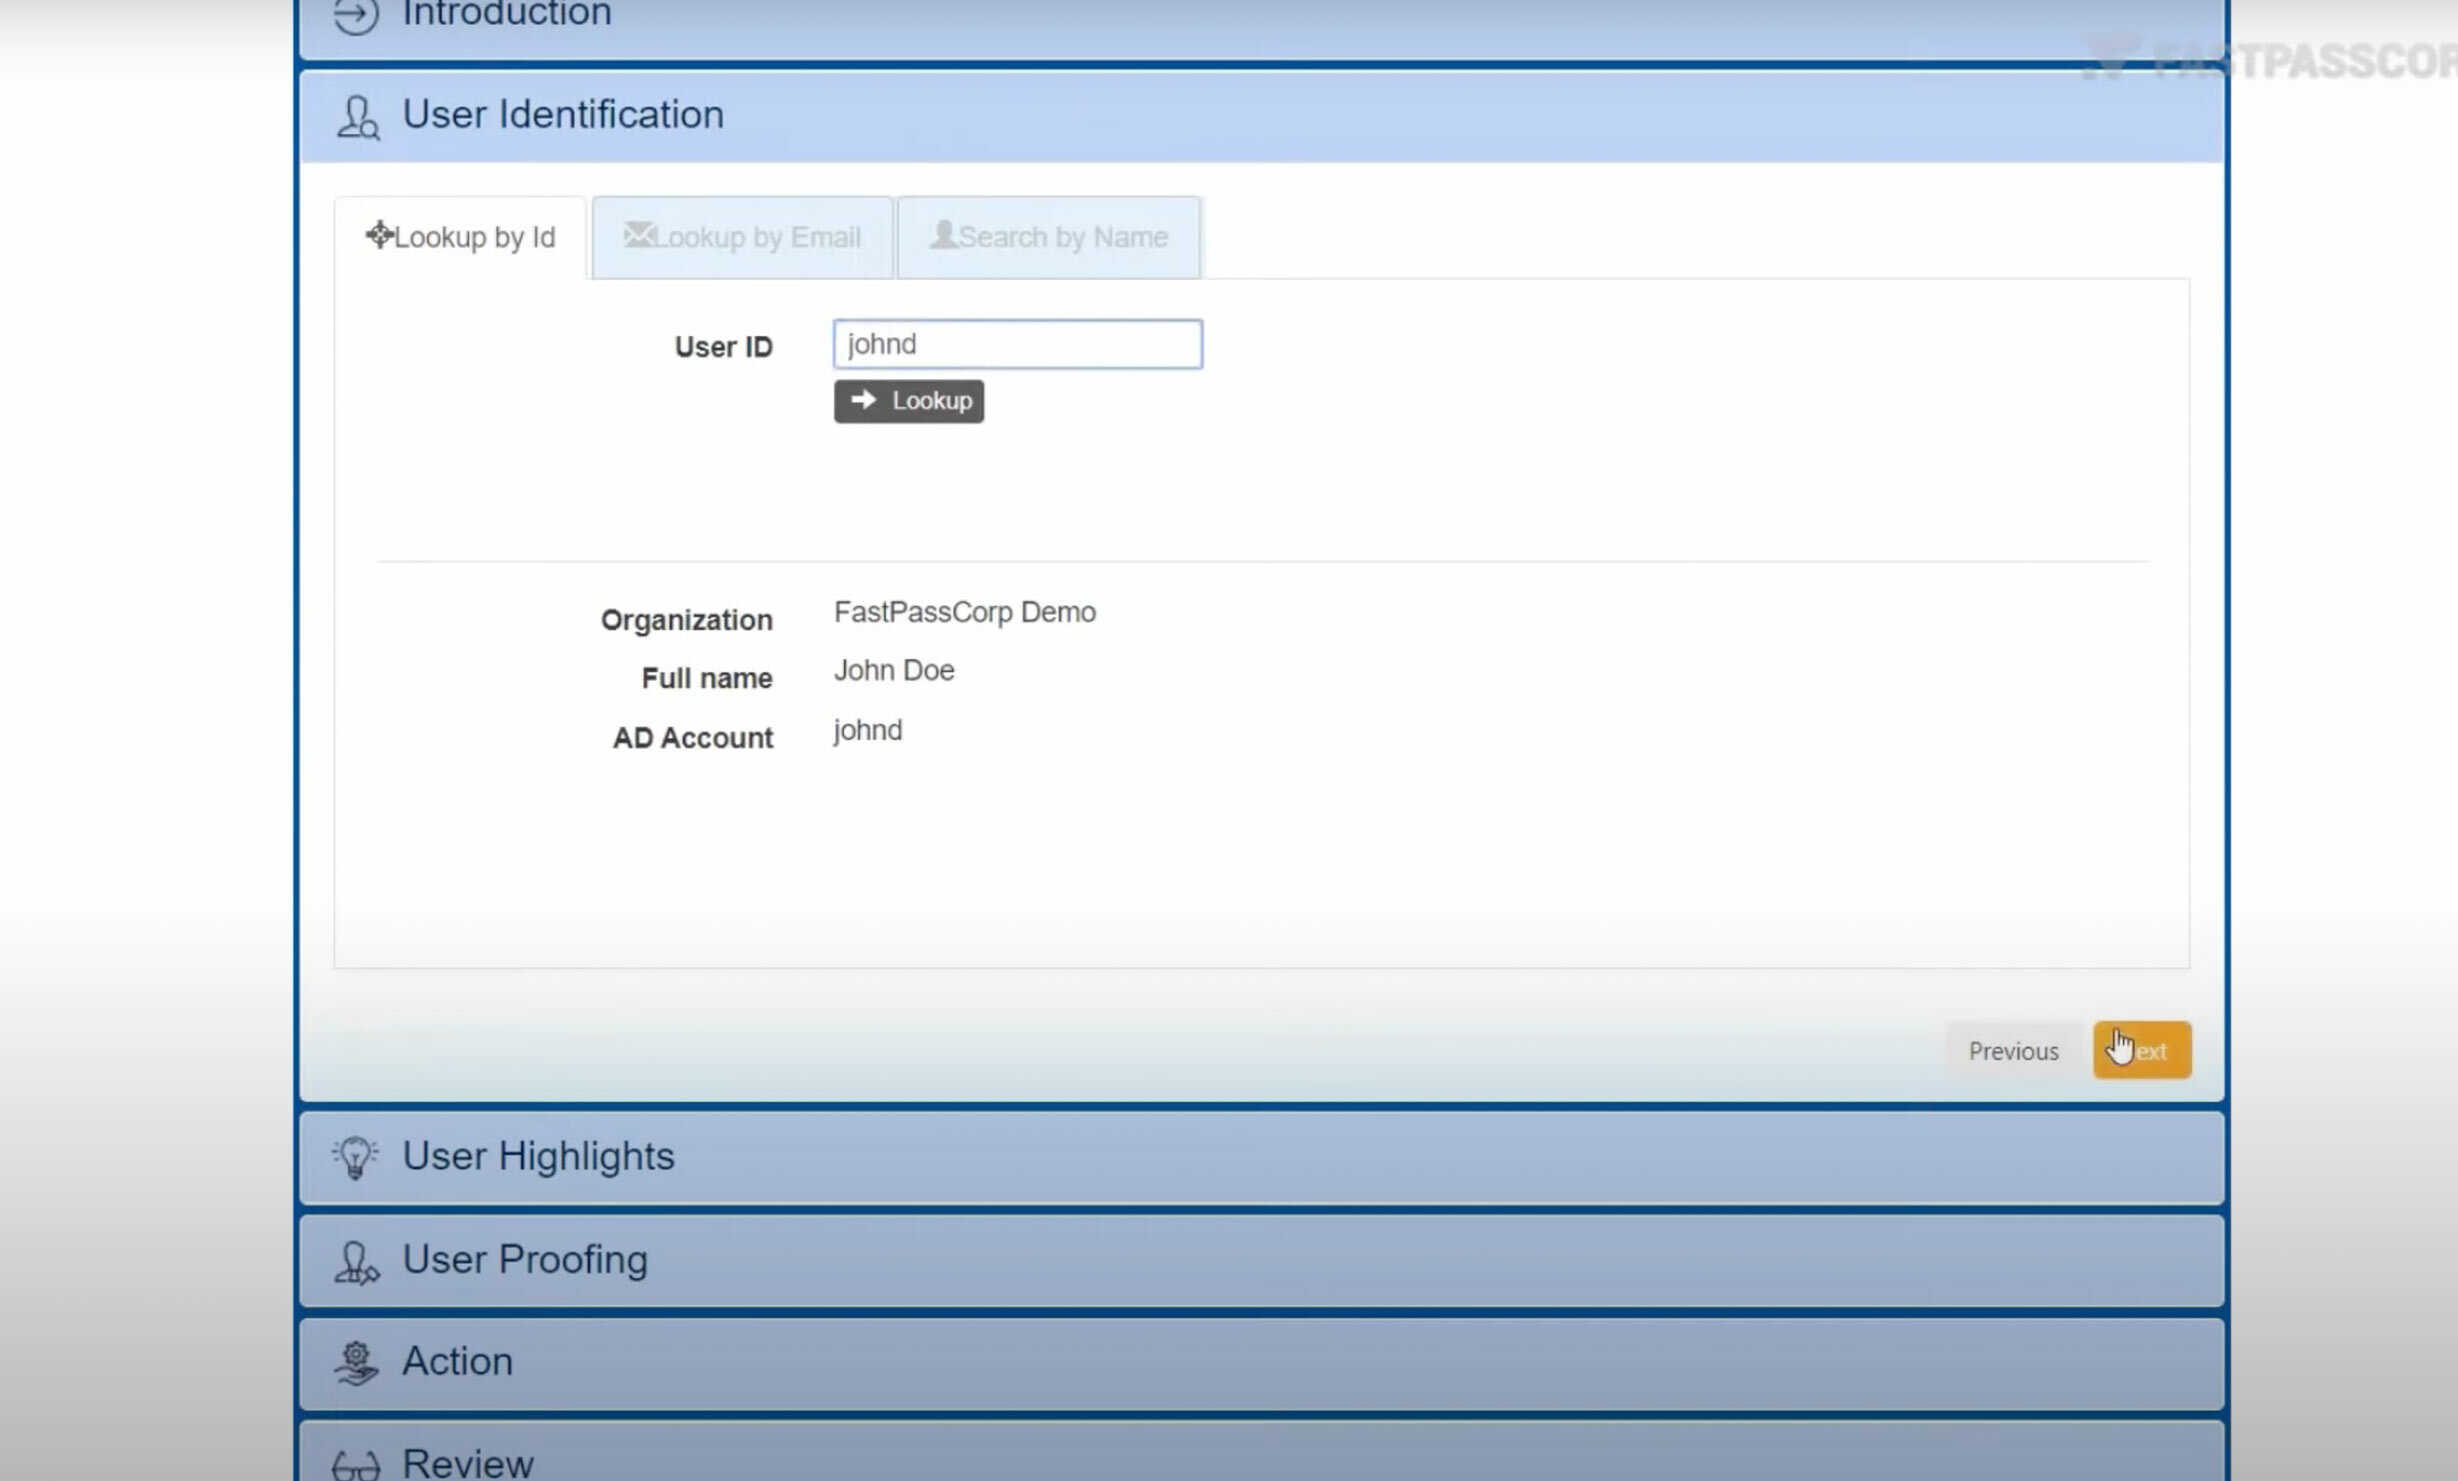Select the Lookup by Id tab
Image resolution: width=2458 pixels, height=1481 pixels.
[461, 238]
